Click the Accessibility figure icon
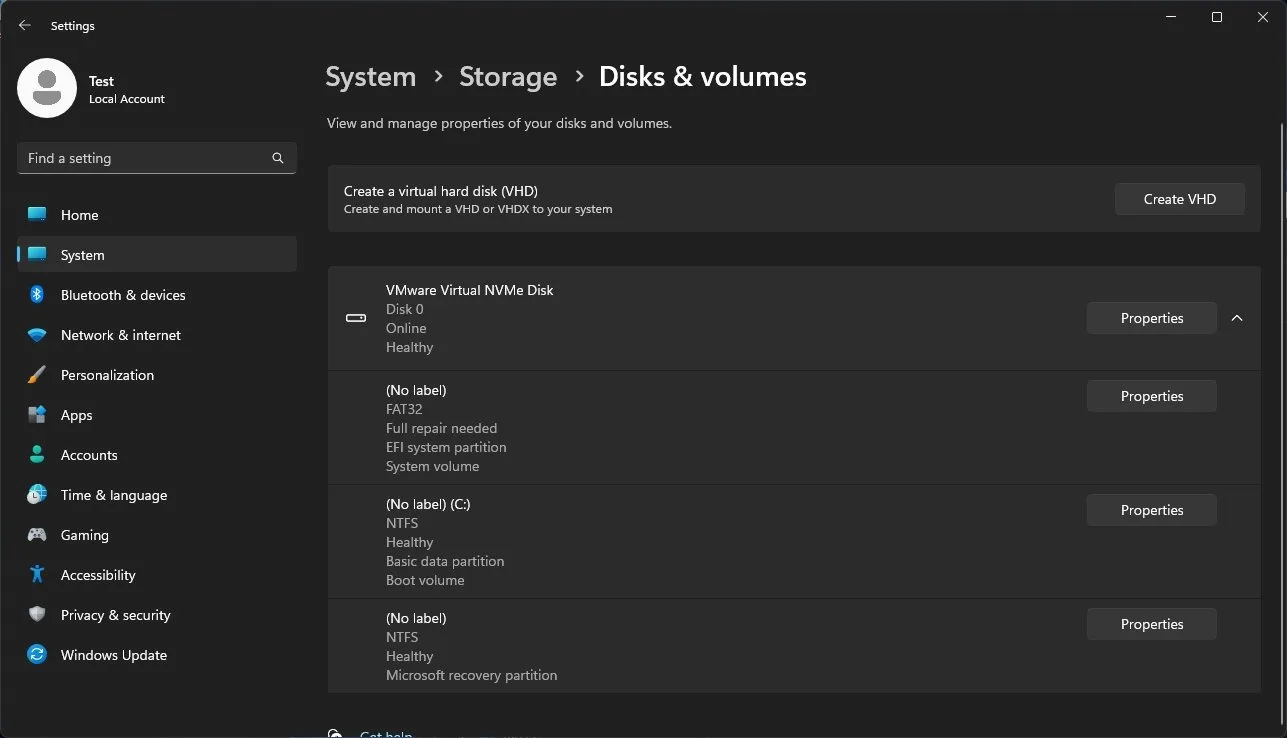Screen dimensions: 1287x738 click(x=37, y=575)
